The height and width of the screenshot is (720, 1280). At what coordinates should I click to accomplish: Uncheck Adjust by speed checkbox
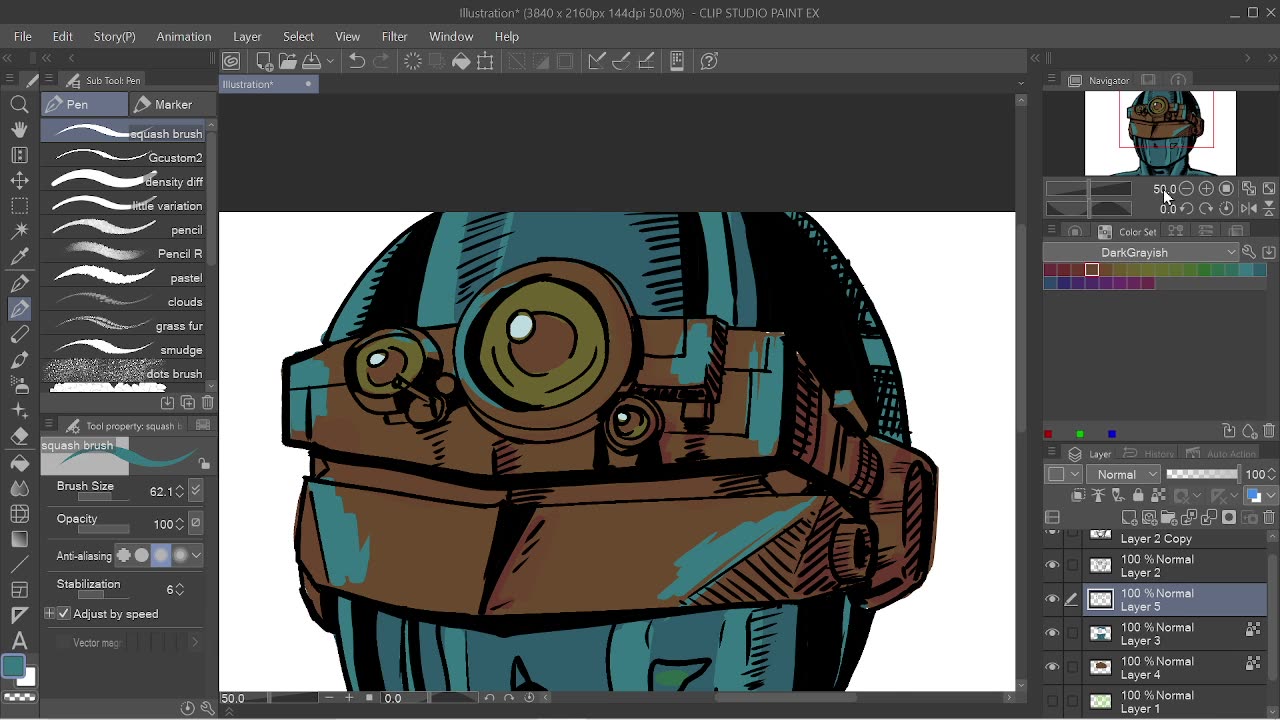64,614
